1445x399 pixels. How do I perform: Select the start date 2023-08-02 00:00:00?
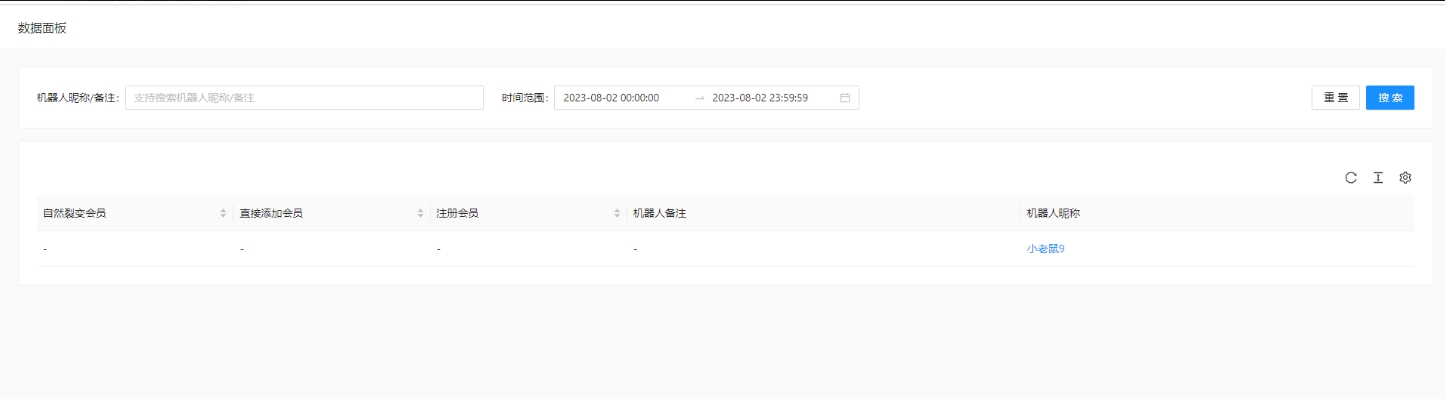(612, 98)
